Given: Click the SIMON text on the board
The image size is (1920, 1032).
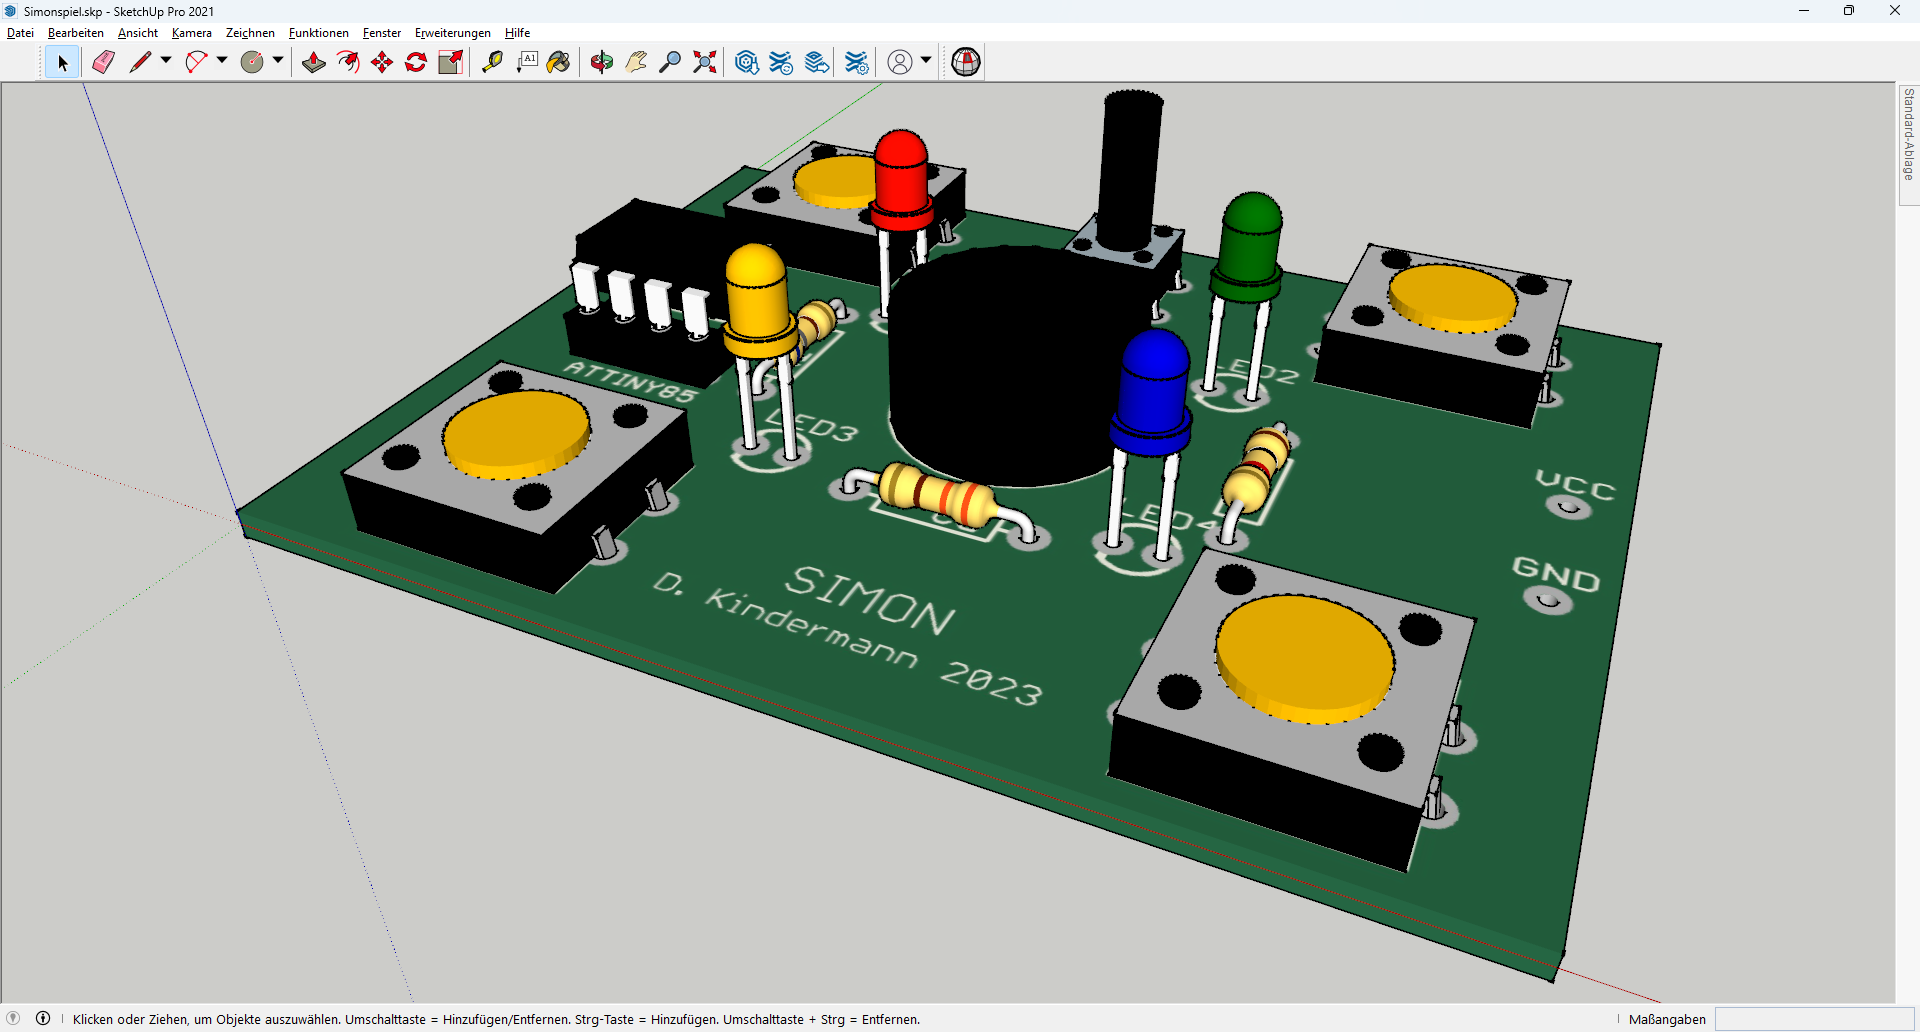Looking at the screenshot, I should pos(870,600).
